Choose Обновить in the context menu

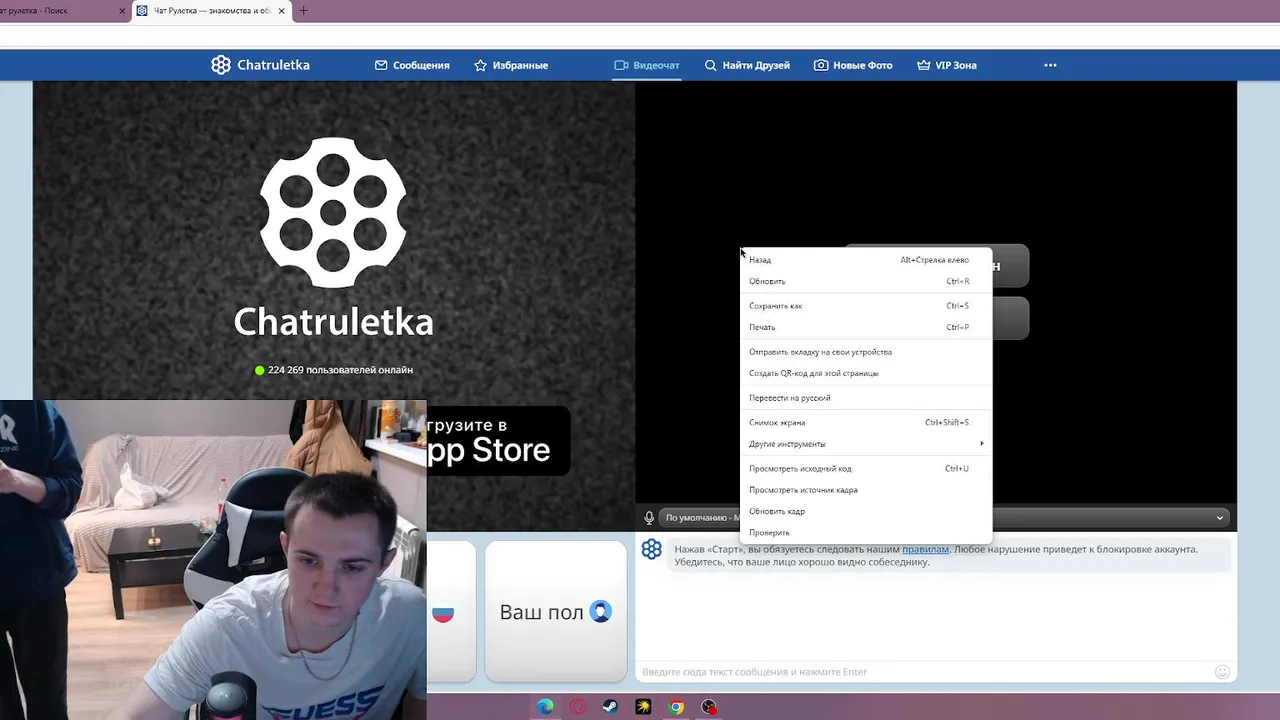coord(866,281)
